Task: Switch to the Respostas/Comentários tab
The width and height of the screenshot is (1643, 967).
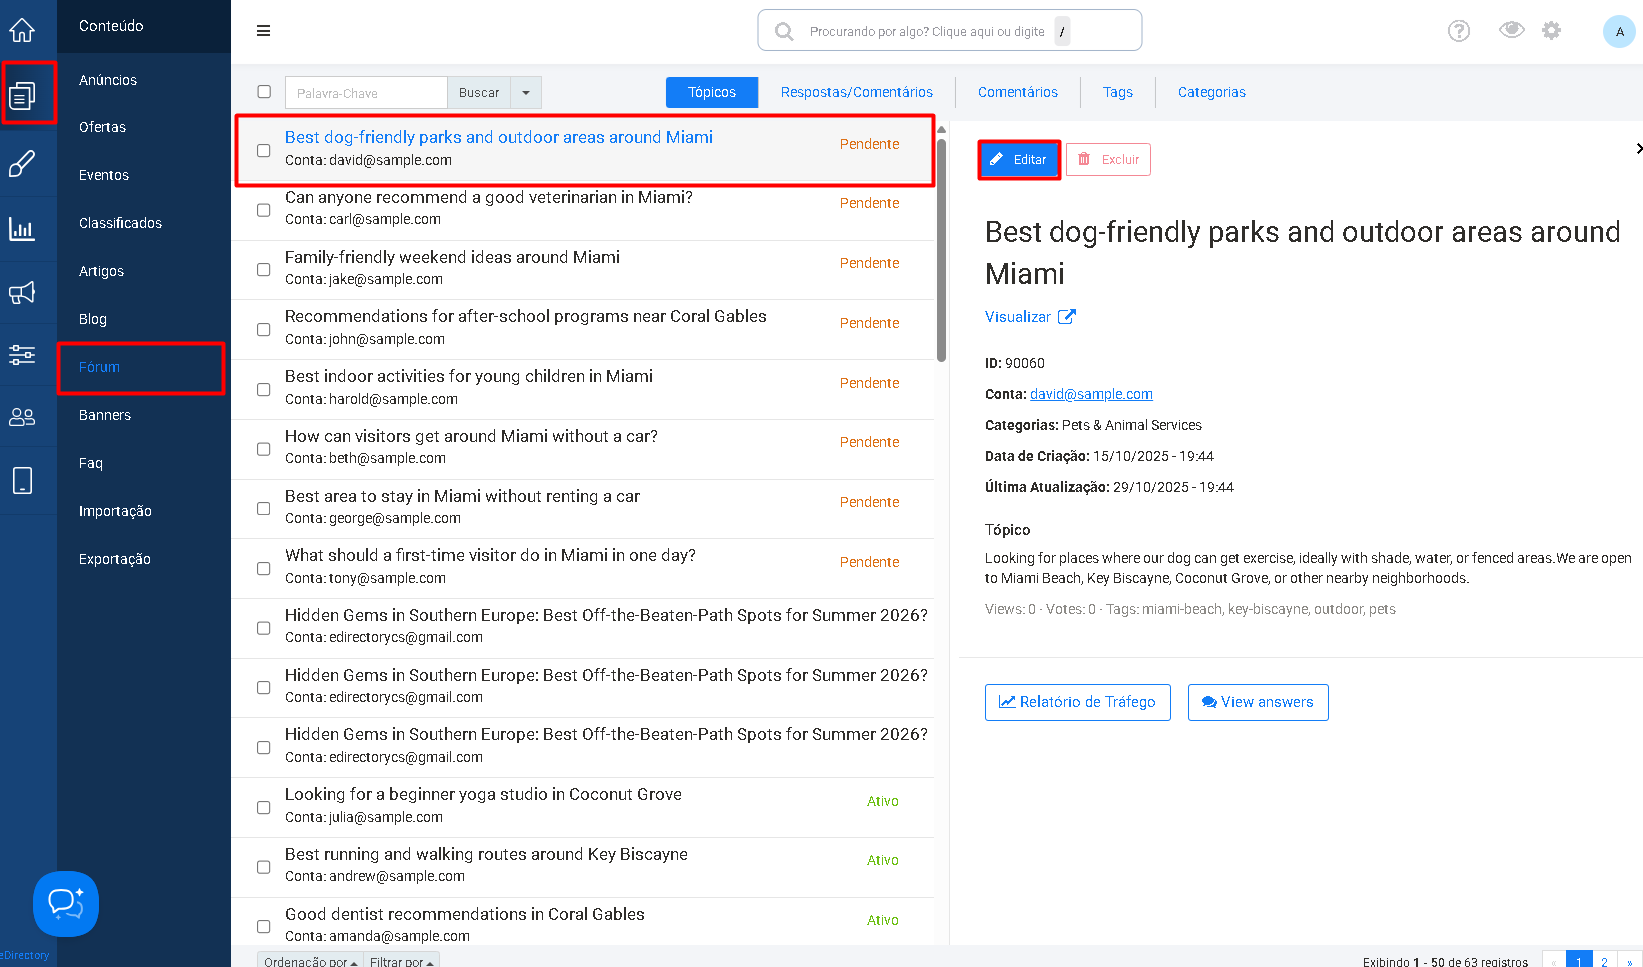Action: point(857,92)
